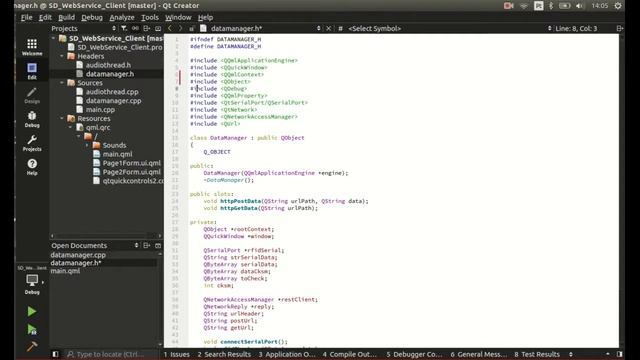Open the Design mode

[x=32, y=95]
